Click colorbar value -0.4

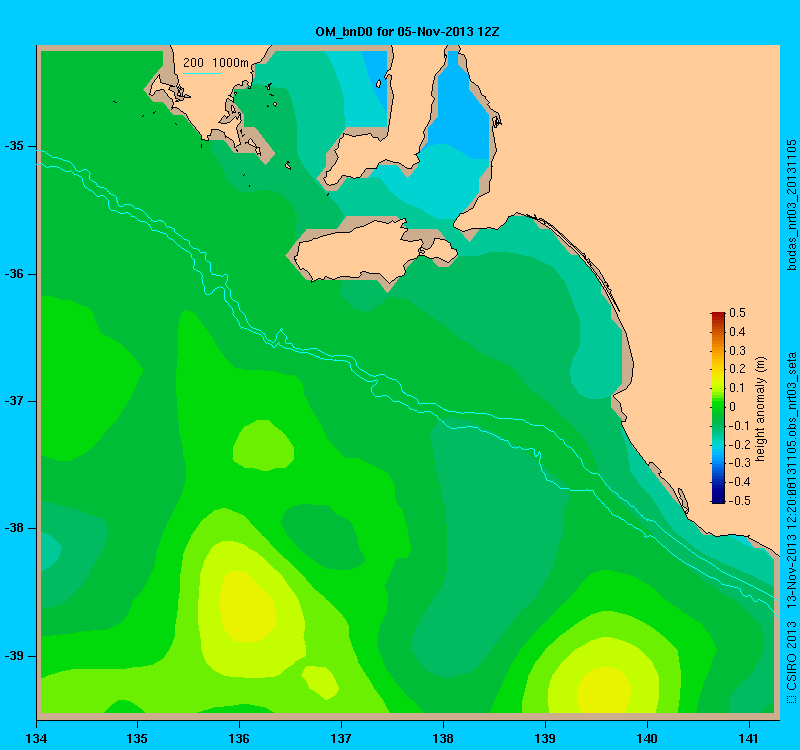738,482
